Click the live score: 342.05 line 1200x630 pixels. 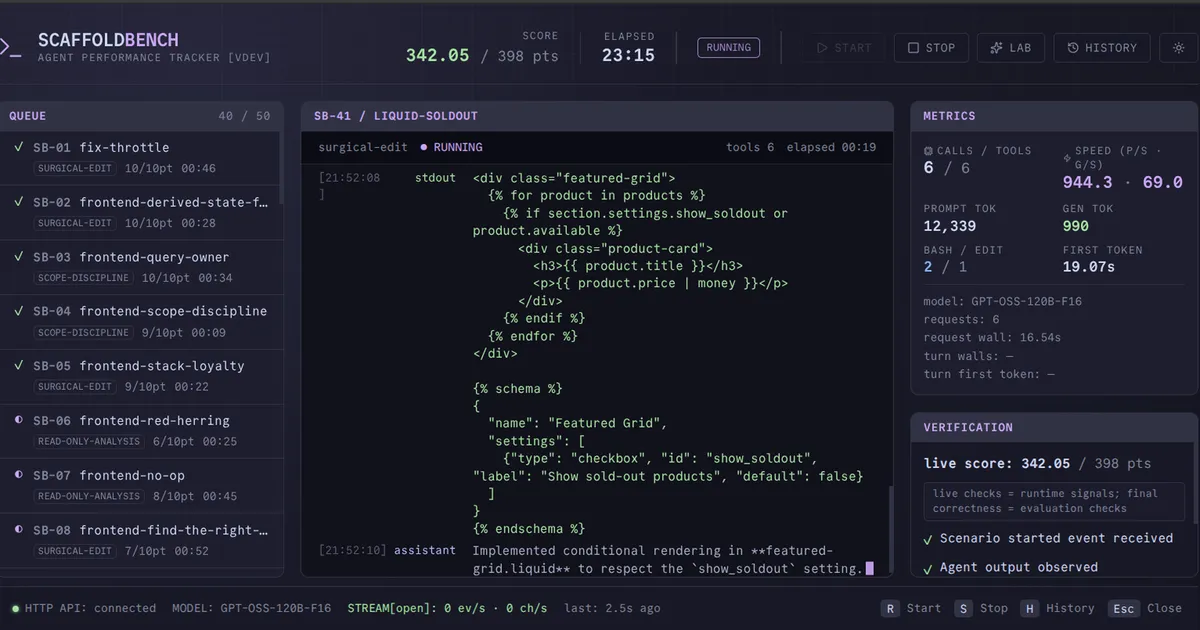[x=1037, y=464]
